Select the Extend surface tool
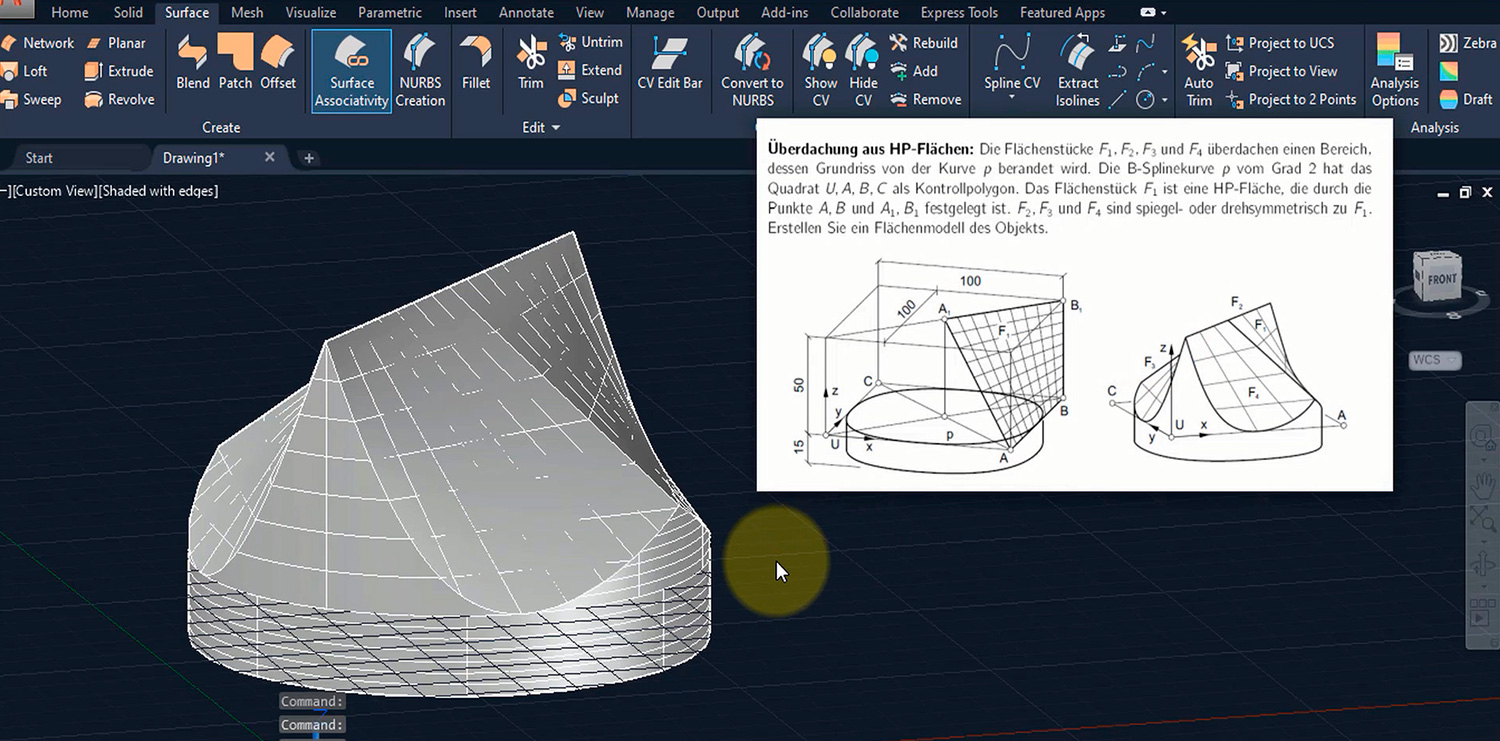Viewport: 1500px width, 741px height. click(590, 70)
